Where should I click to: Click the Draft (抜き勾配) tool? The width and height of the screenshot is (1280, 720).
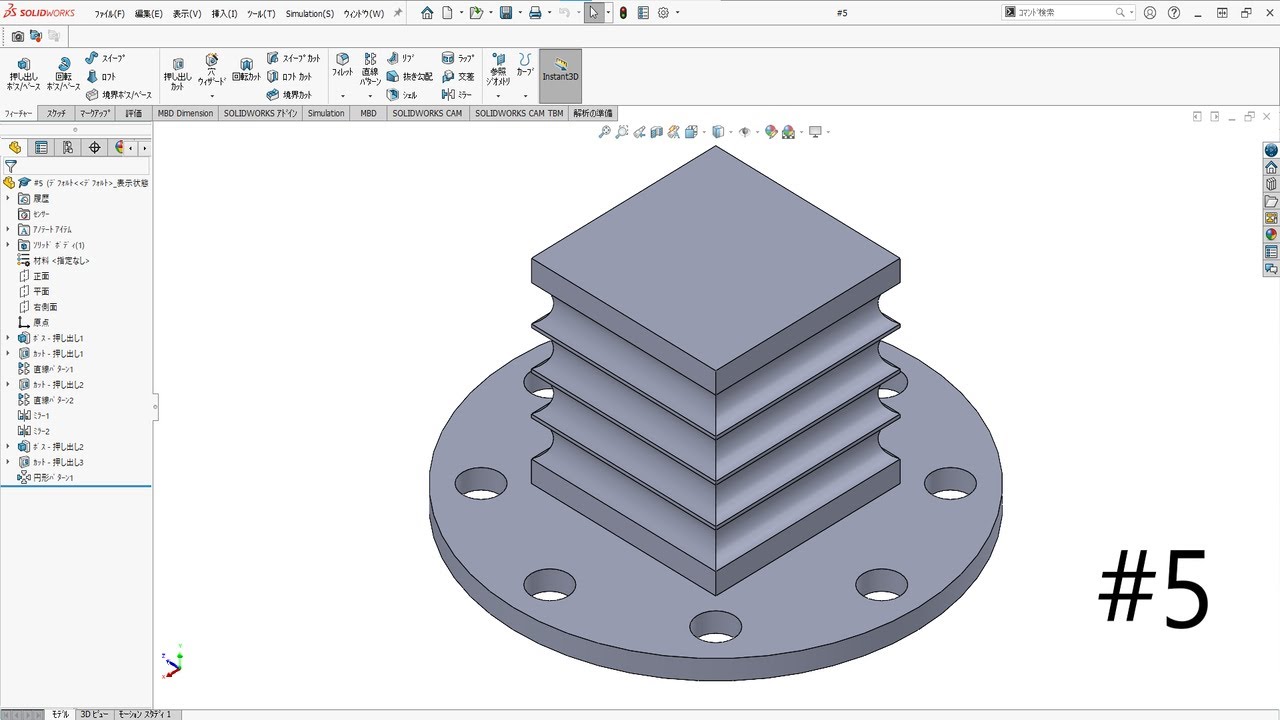[x=410, y=76]
